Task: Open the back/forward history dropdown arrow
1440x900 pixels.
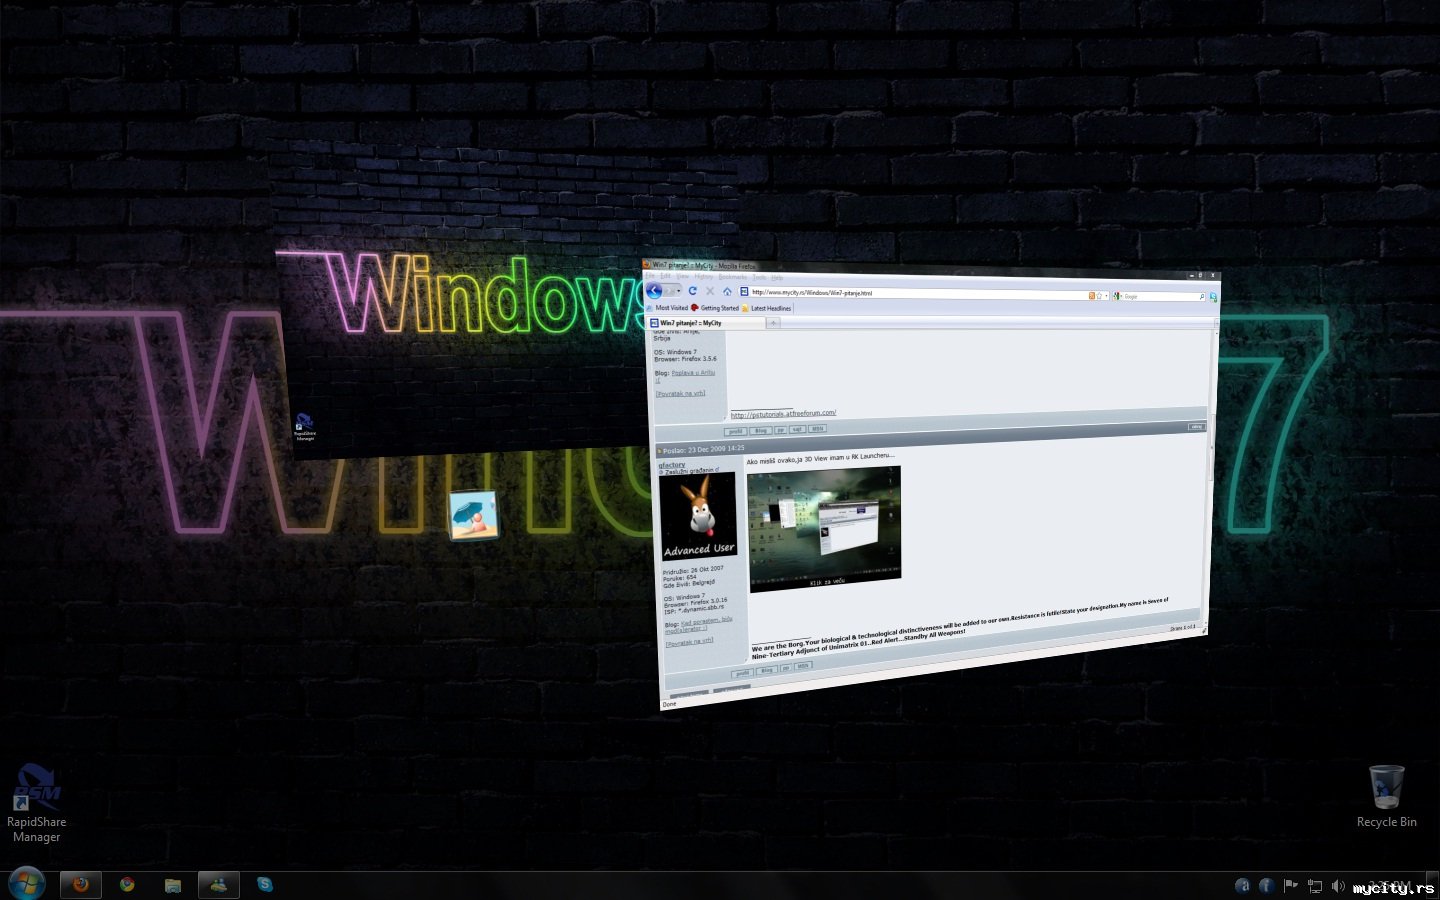Action: click(x=679, y=291)
